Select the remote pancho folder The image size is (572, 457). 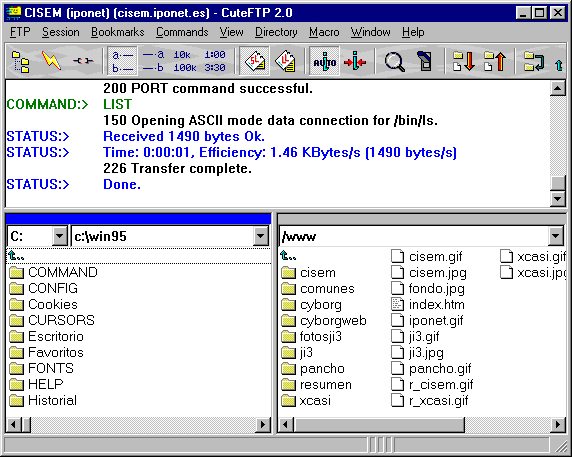point(313,369)
